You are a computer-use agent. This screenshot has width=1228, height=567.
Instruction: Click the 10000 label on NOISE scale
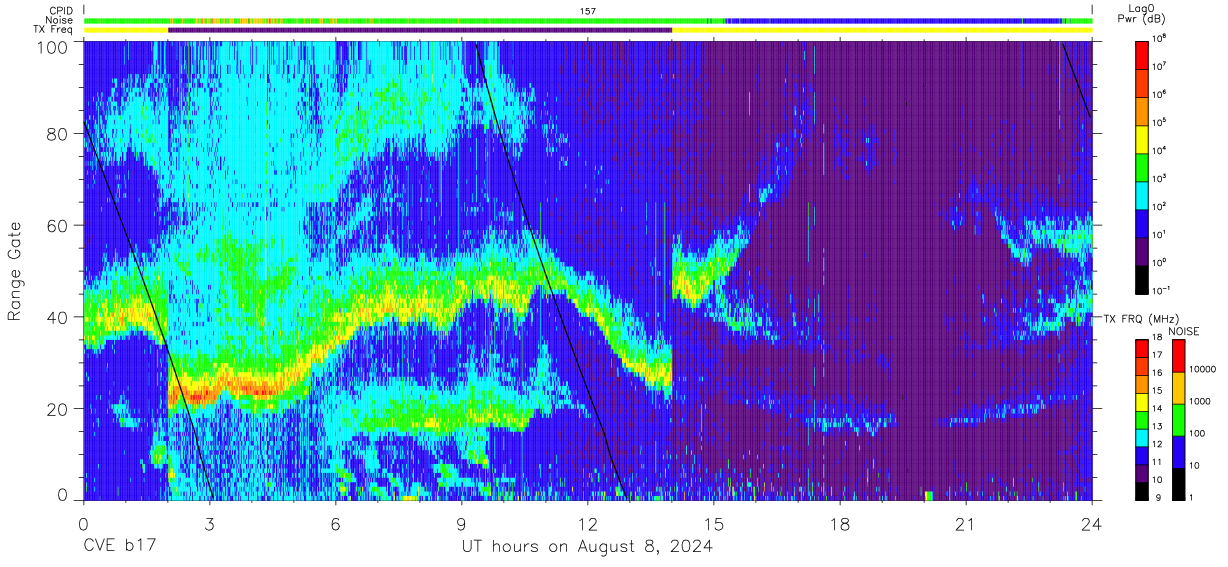[x=1201, y=368]
